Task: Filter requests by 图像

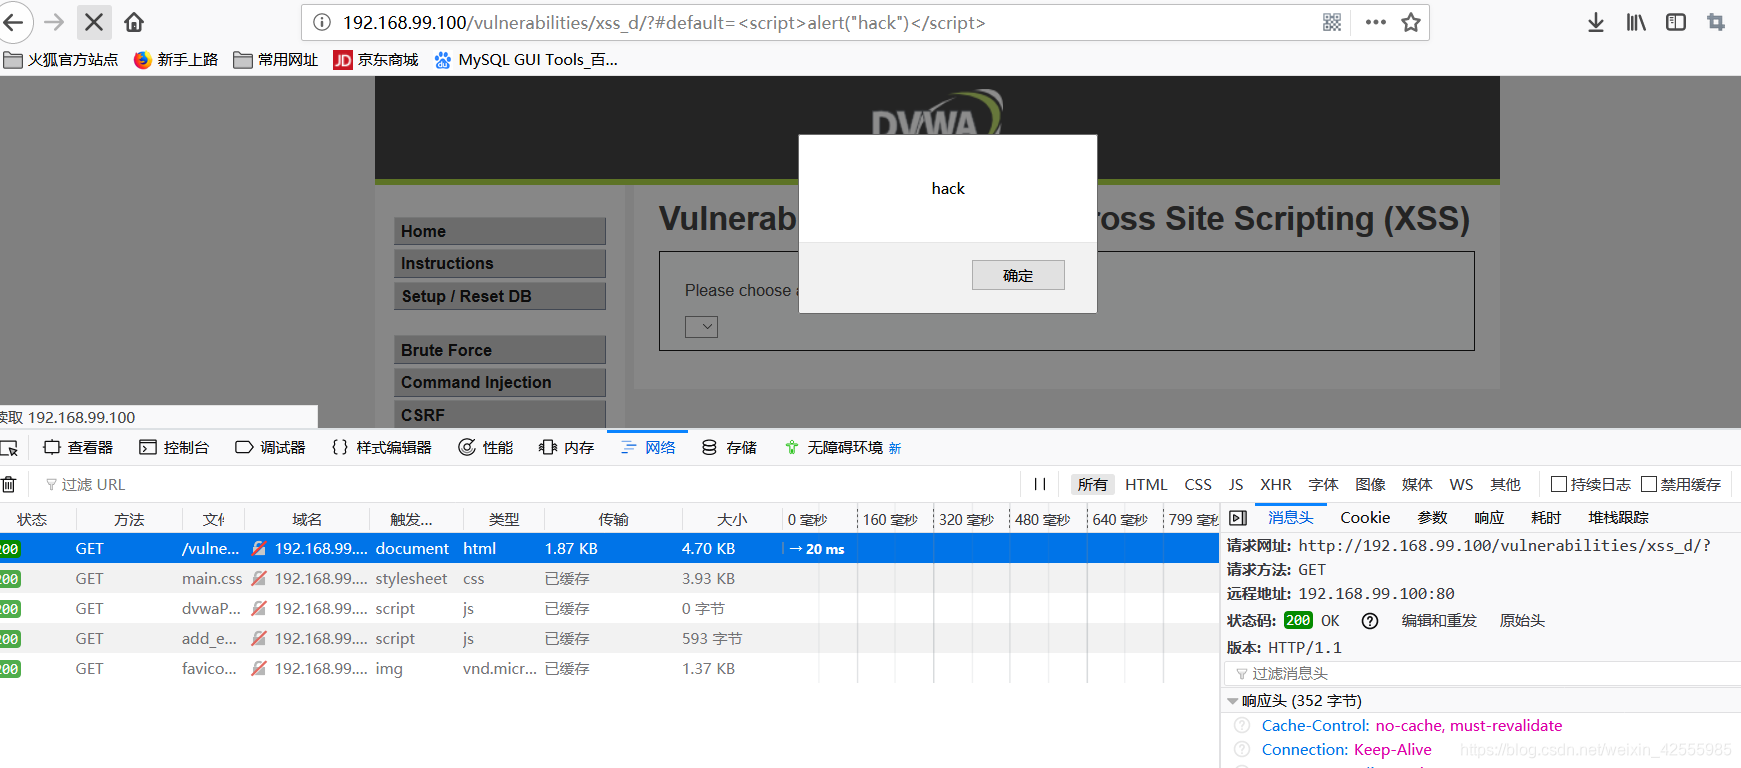Action: click(1370, 484)
